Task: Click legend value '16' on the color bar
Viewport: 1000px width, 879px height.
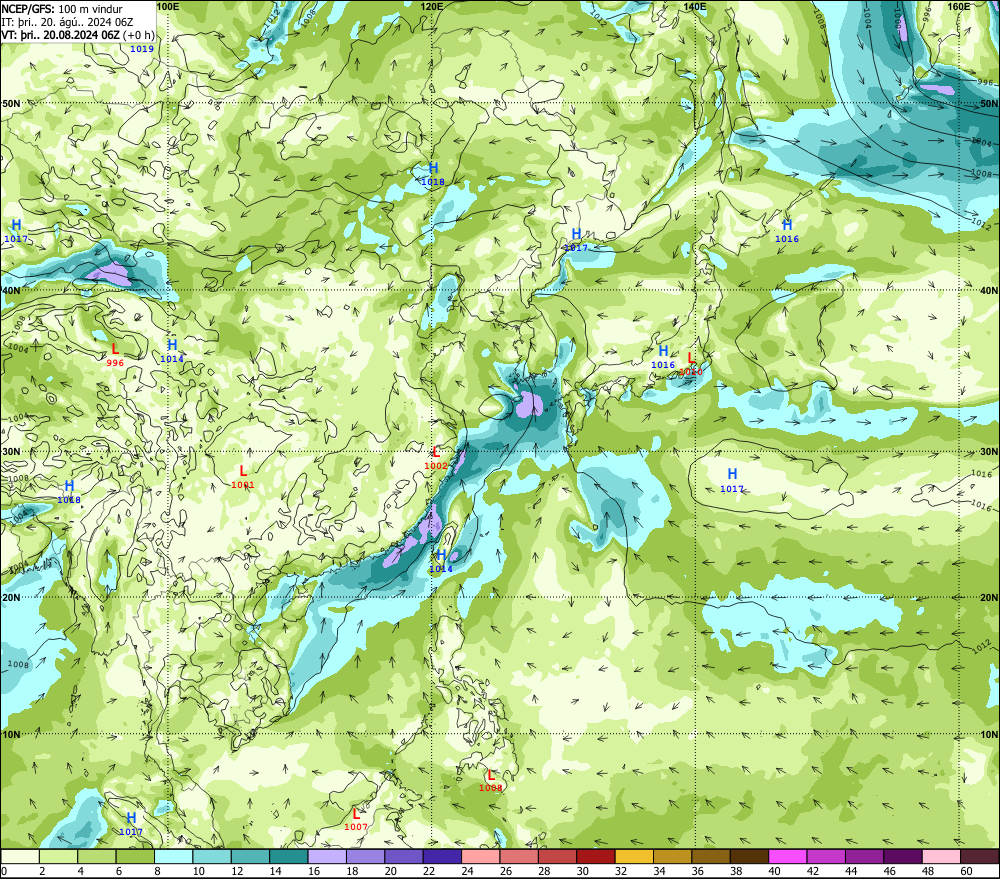Action: (313, 871)
